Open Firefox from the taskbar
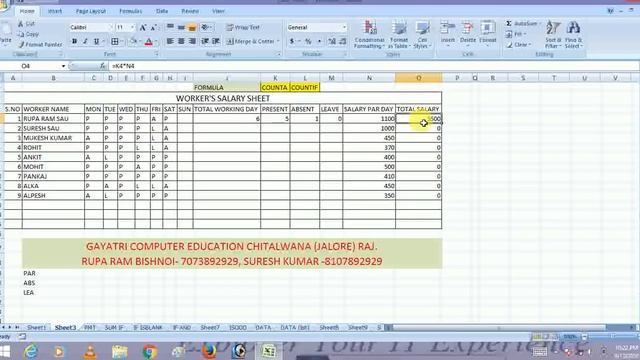The image size is (640, 360). pos(209,351)
